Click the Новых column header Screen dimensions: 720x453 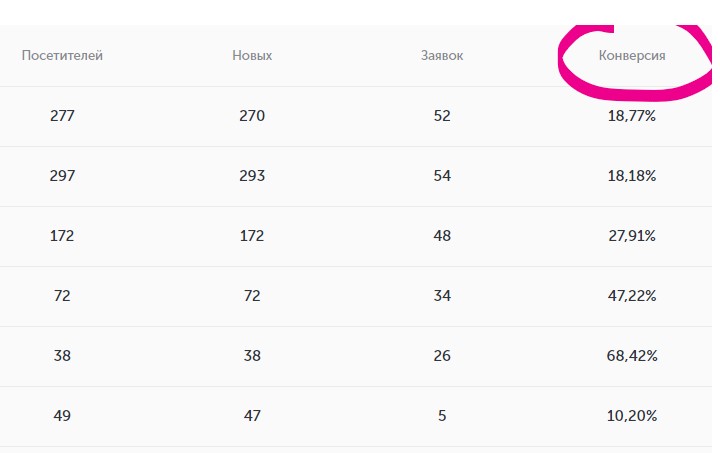tap(252, 56)
